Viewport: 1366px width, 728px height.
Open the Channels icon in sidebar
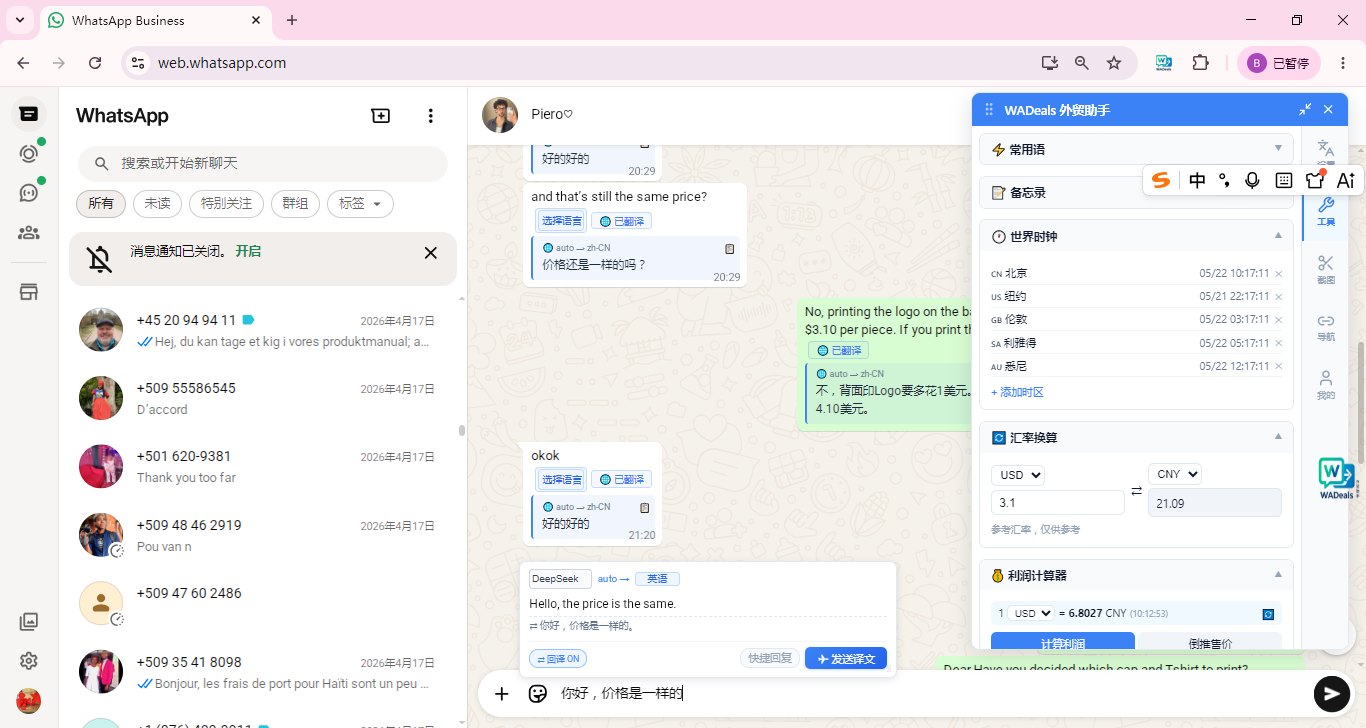point(29,193)
